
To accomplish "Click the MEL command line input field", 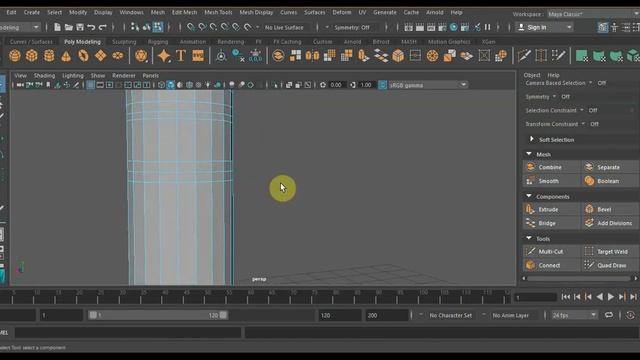I will 128,333.
